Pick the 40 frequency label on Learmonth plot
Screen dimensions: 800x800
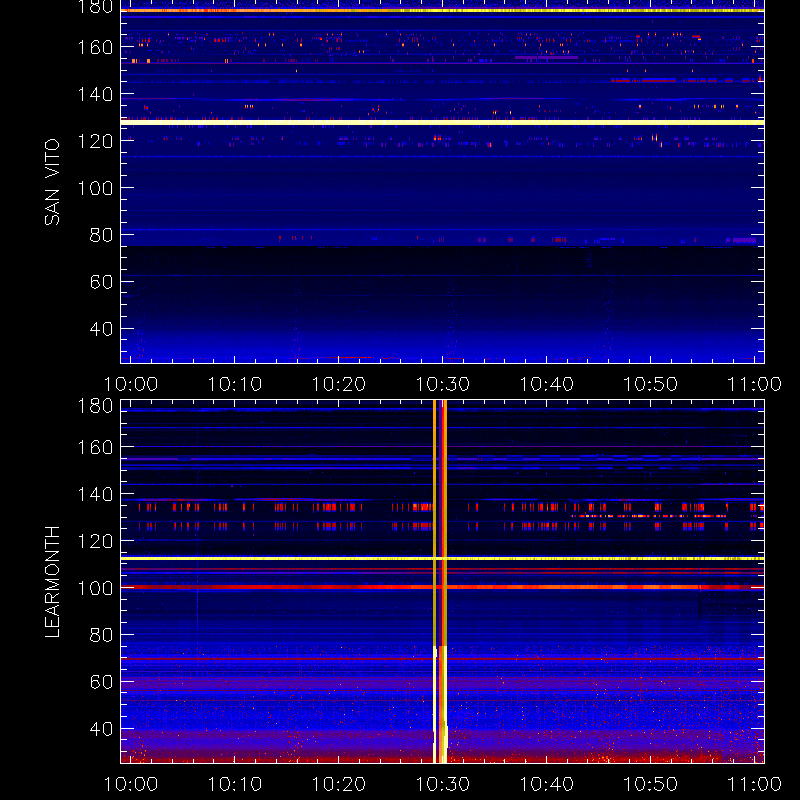click(101, 729)
